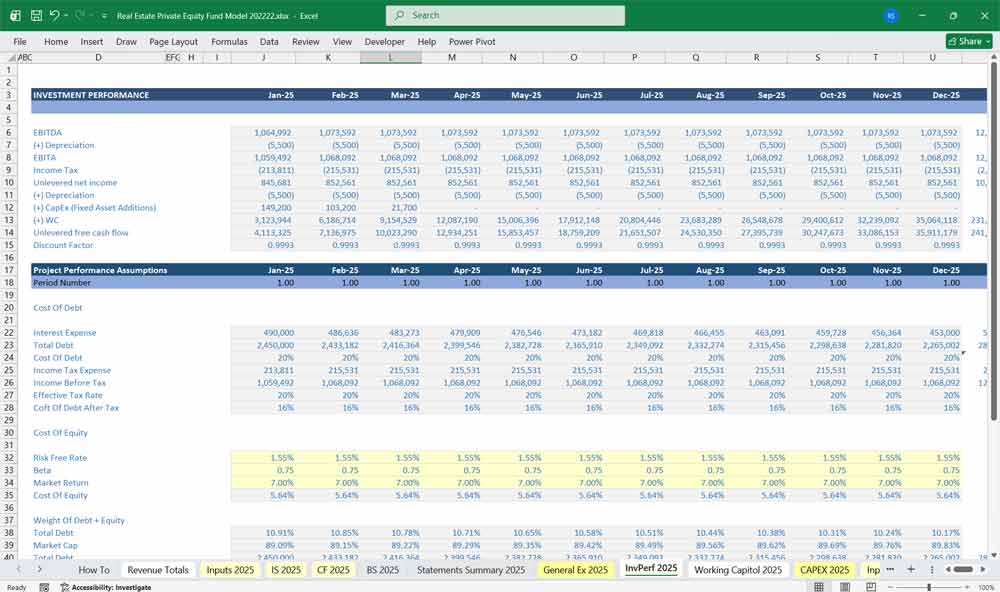Open the sheet list via the ellipsis tab button
The height and width of the screenshot is (592, 1000).
pos(890,569)
